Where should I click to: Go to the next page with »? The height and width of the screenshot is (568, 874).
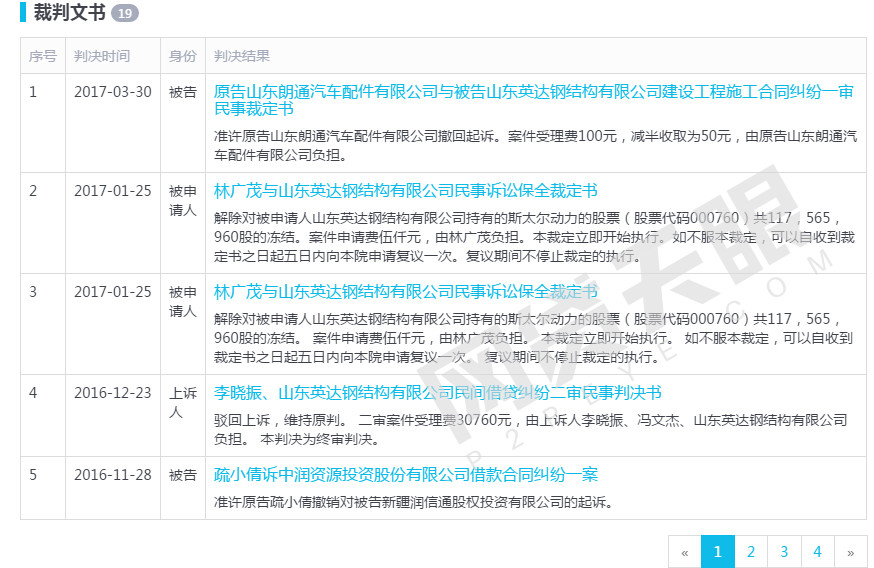(x=851, y=552)
